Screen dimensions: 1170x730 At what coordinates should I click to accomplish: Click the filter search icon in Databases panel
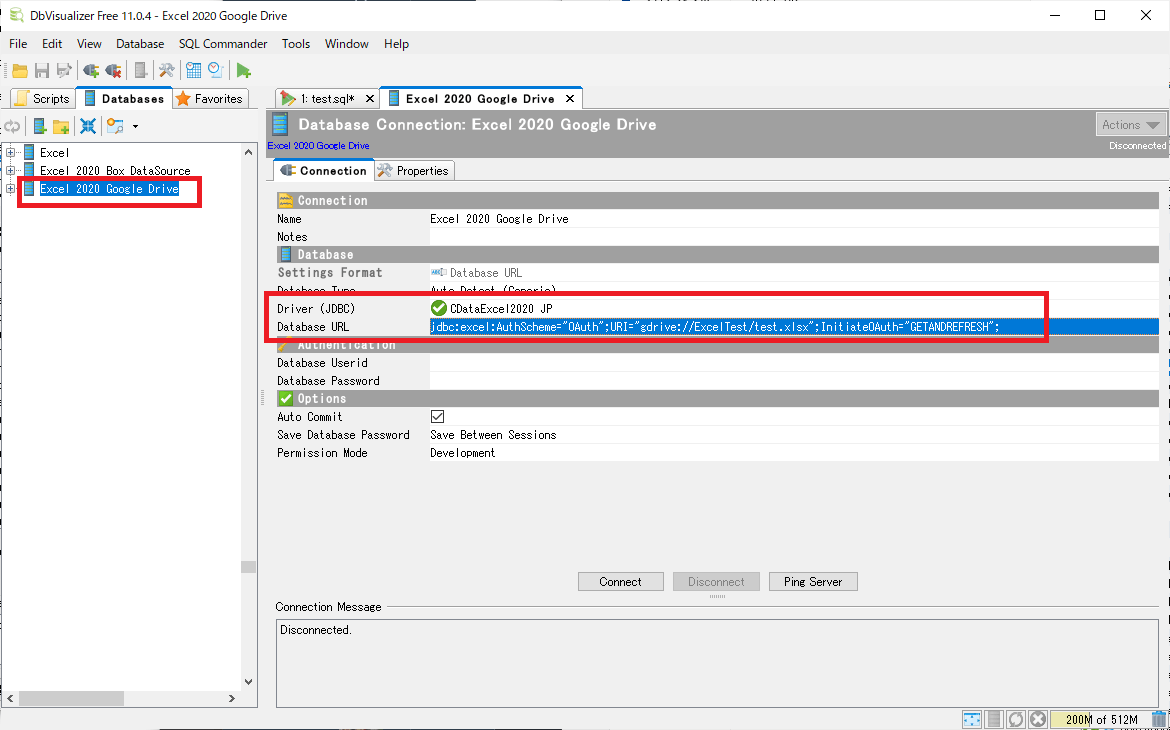pyautogui.click(x=115, y=126)
